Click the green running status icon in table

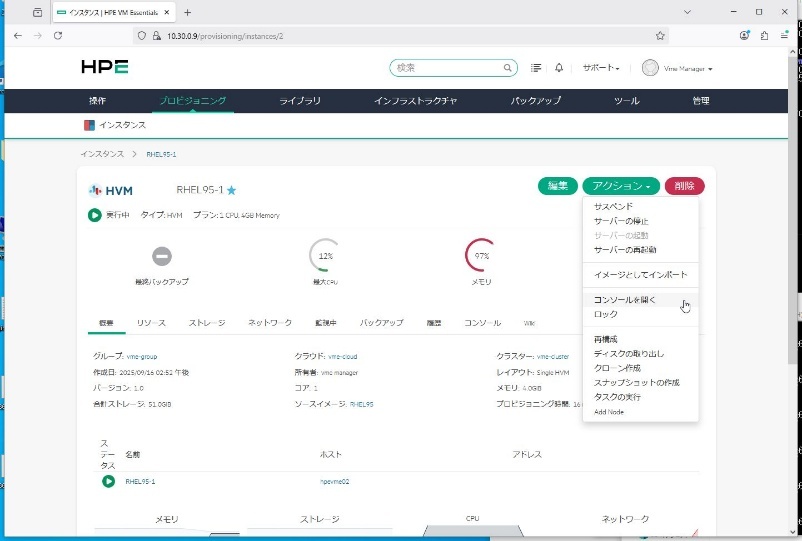[108, 481]
